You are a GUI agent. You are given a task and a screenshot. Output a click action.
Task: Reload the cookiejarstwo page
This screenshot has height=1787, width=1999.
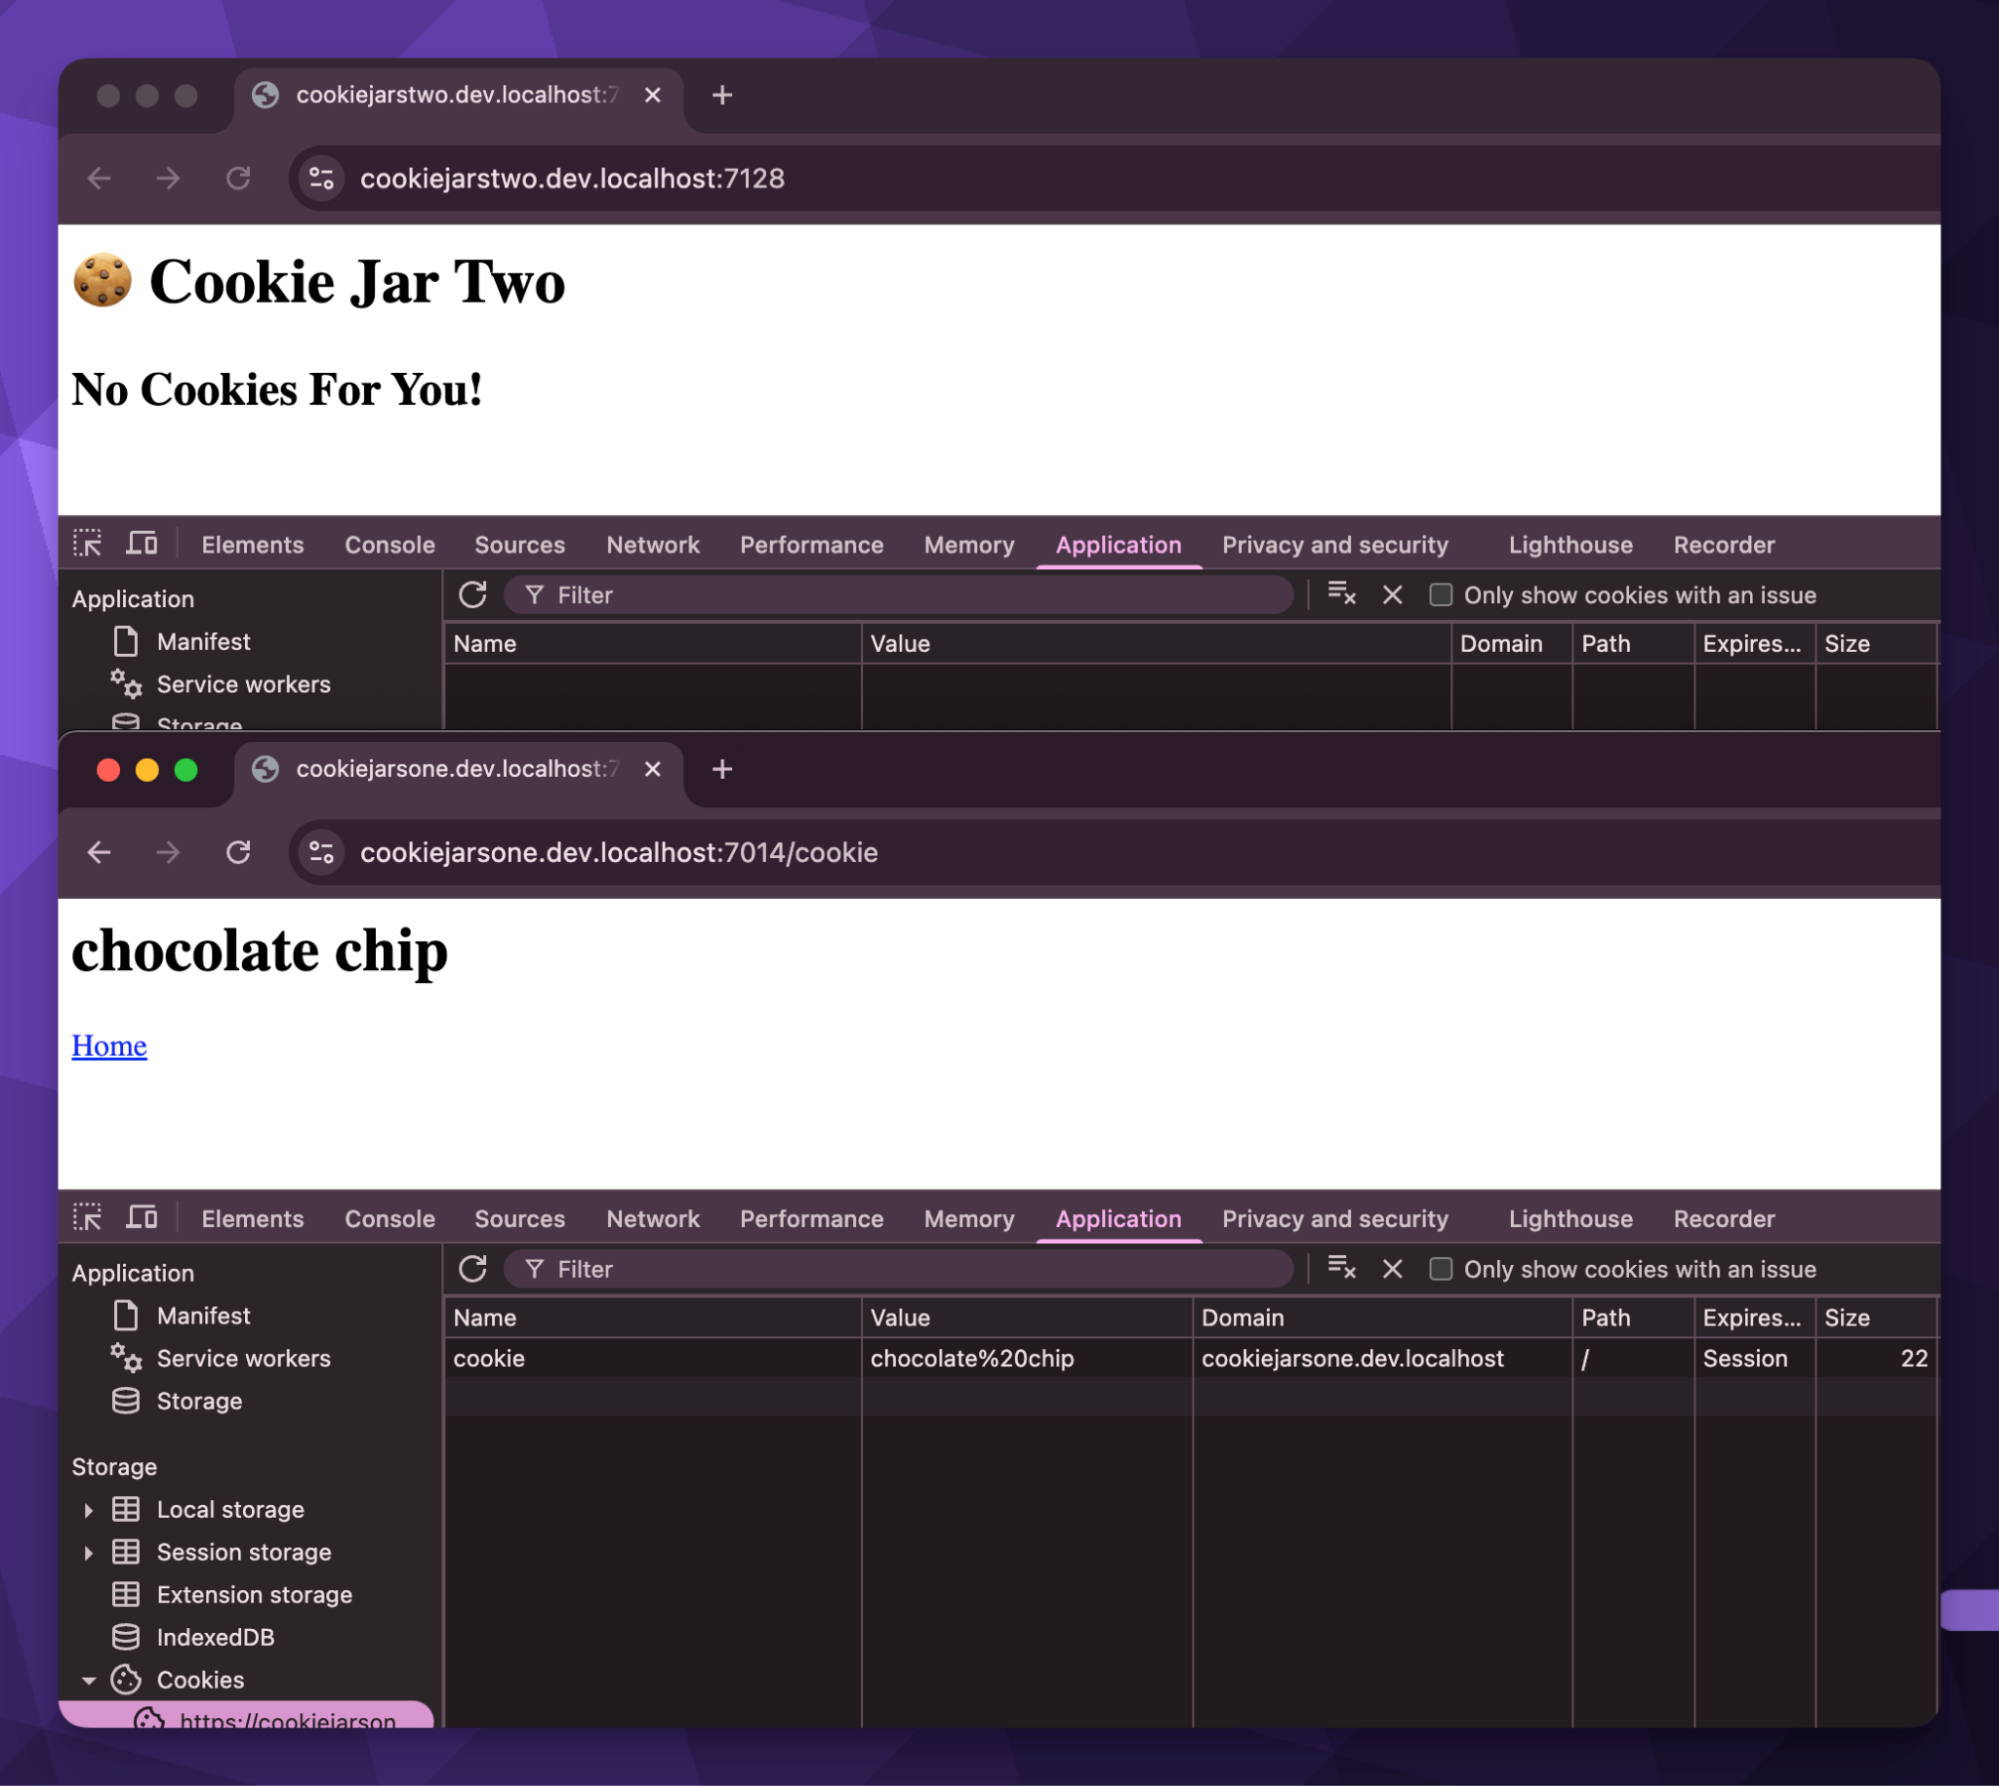coord(238,178)
